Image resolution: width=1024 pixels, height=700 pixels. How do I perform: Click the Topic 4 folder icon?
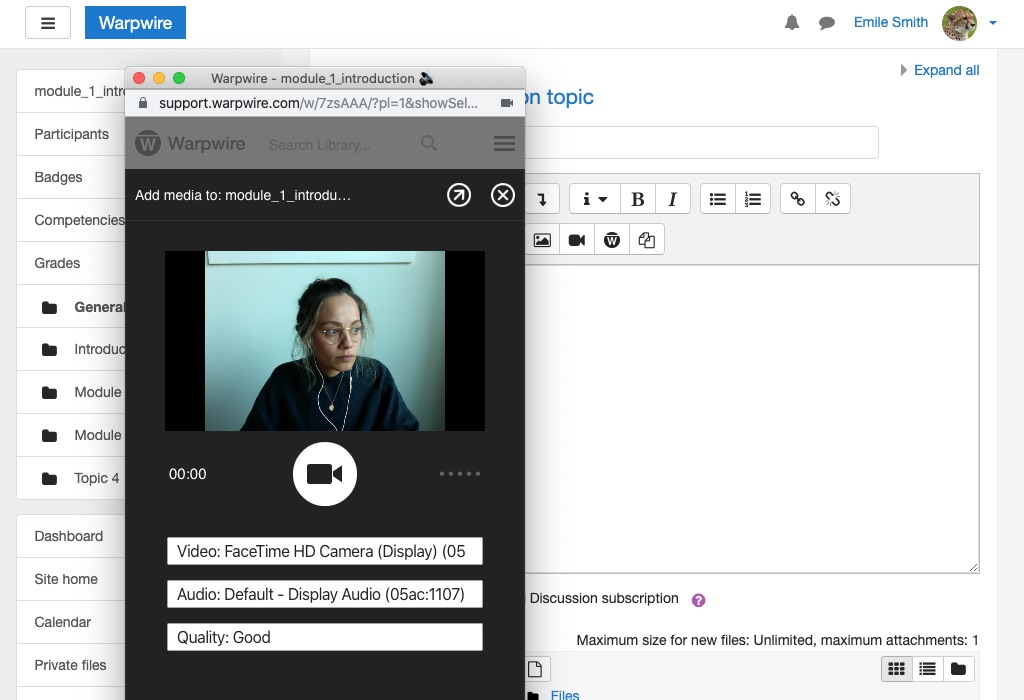49,479
